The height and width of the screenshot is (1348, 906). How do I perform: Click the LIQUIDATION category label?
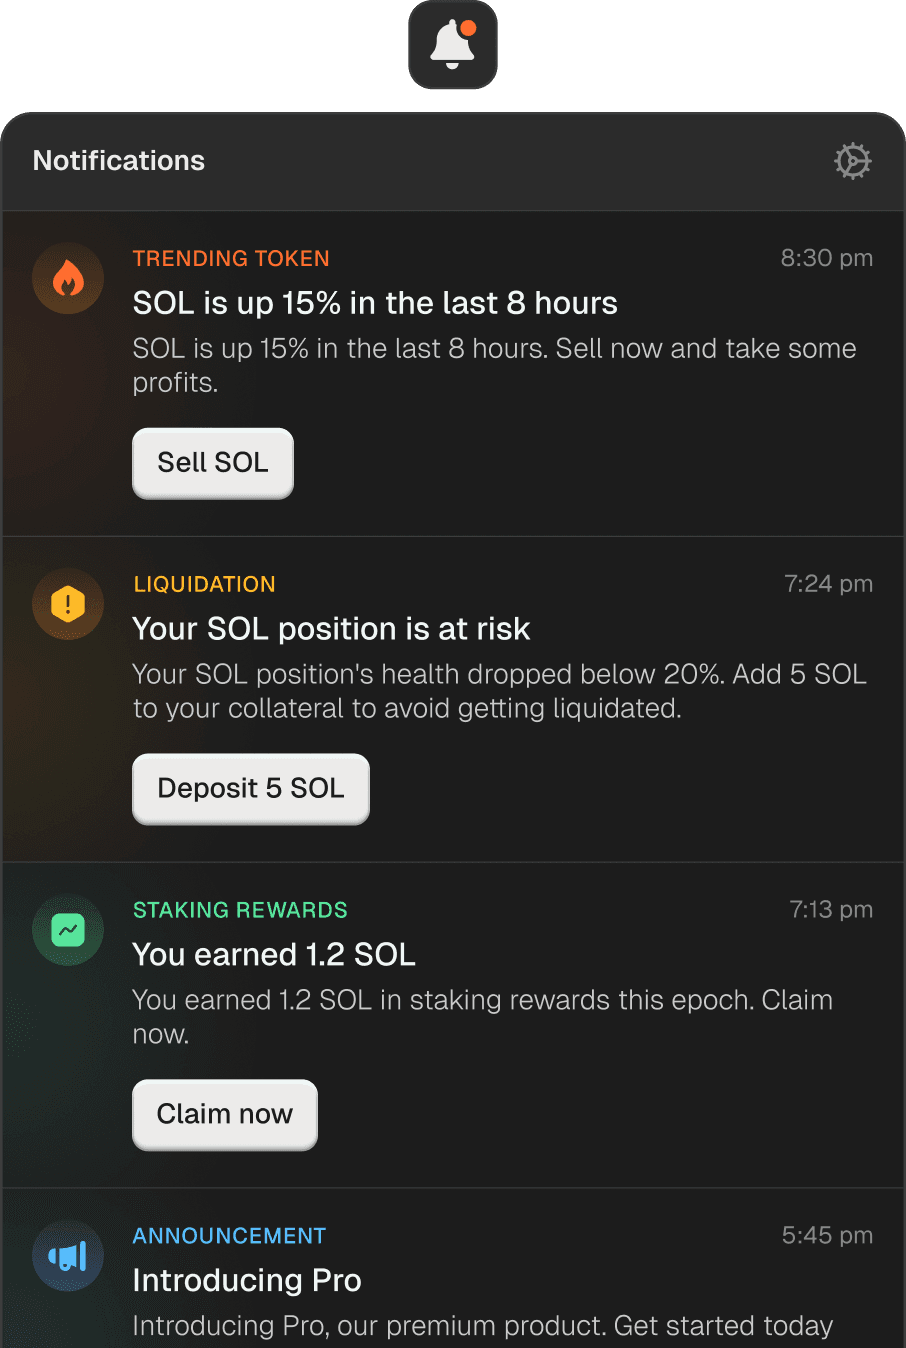(205, 585)
